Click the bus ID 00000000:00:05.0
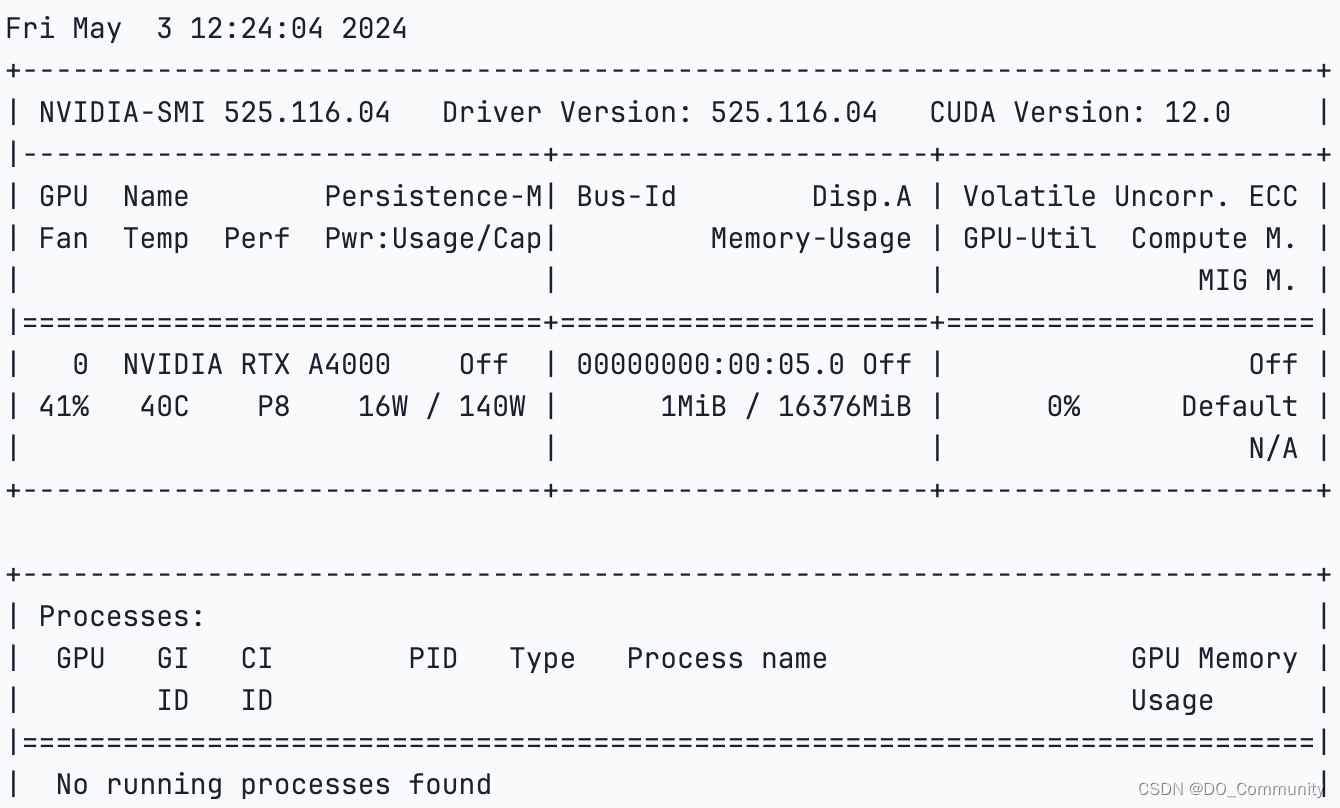The height and width of the screenshot is (808, 1340). [710, 364]
